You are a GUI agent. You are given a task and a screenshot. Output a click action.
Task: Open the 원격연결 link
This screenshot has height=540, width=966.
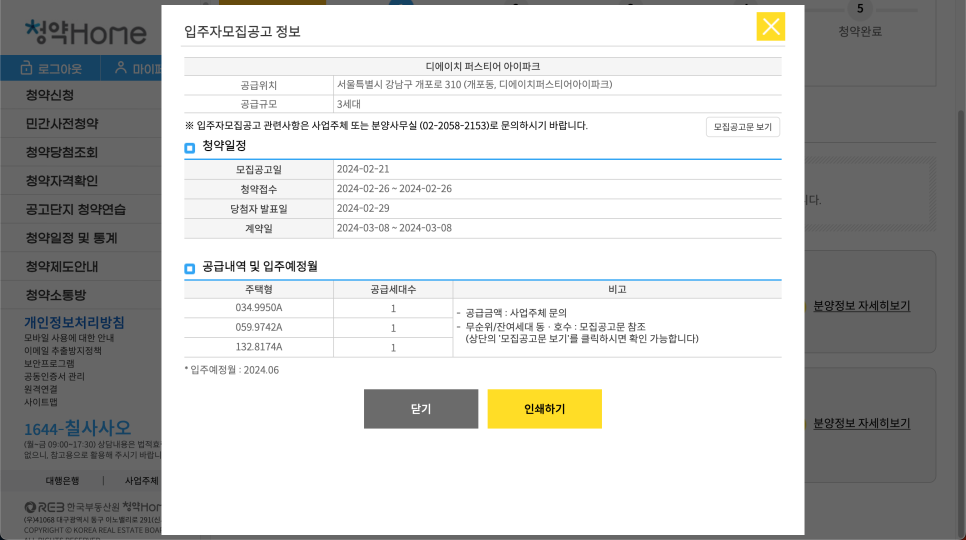41,390
